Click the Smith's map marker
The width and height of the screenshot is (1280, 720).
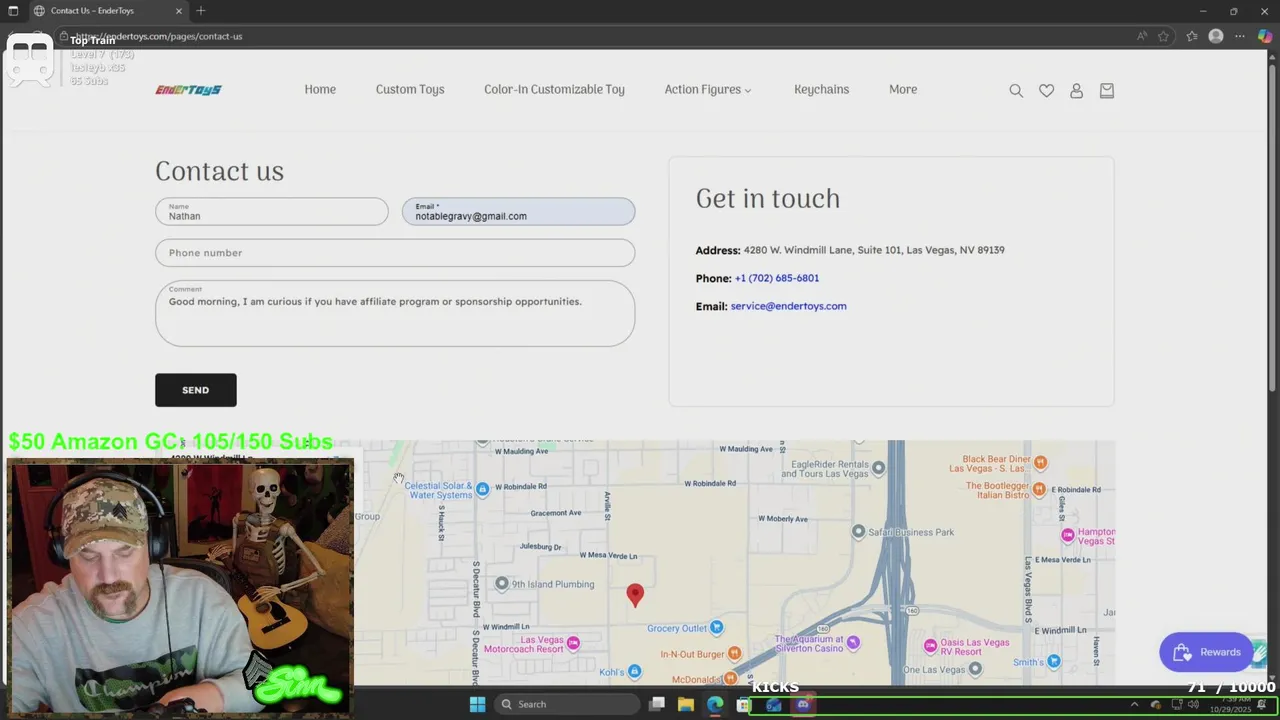[x=1054, y=662]
